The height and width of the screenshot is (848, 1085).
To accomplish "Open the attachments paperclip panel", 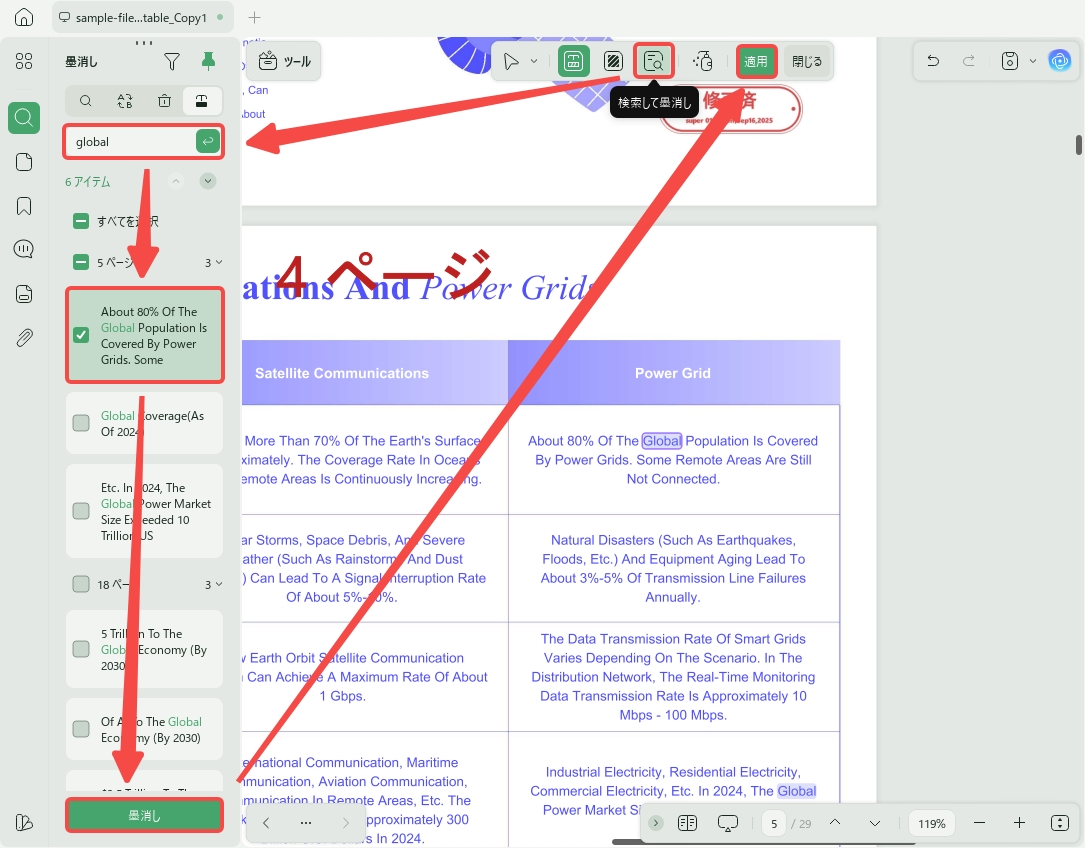I will [24, 338].
